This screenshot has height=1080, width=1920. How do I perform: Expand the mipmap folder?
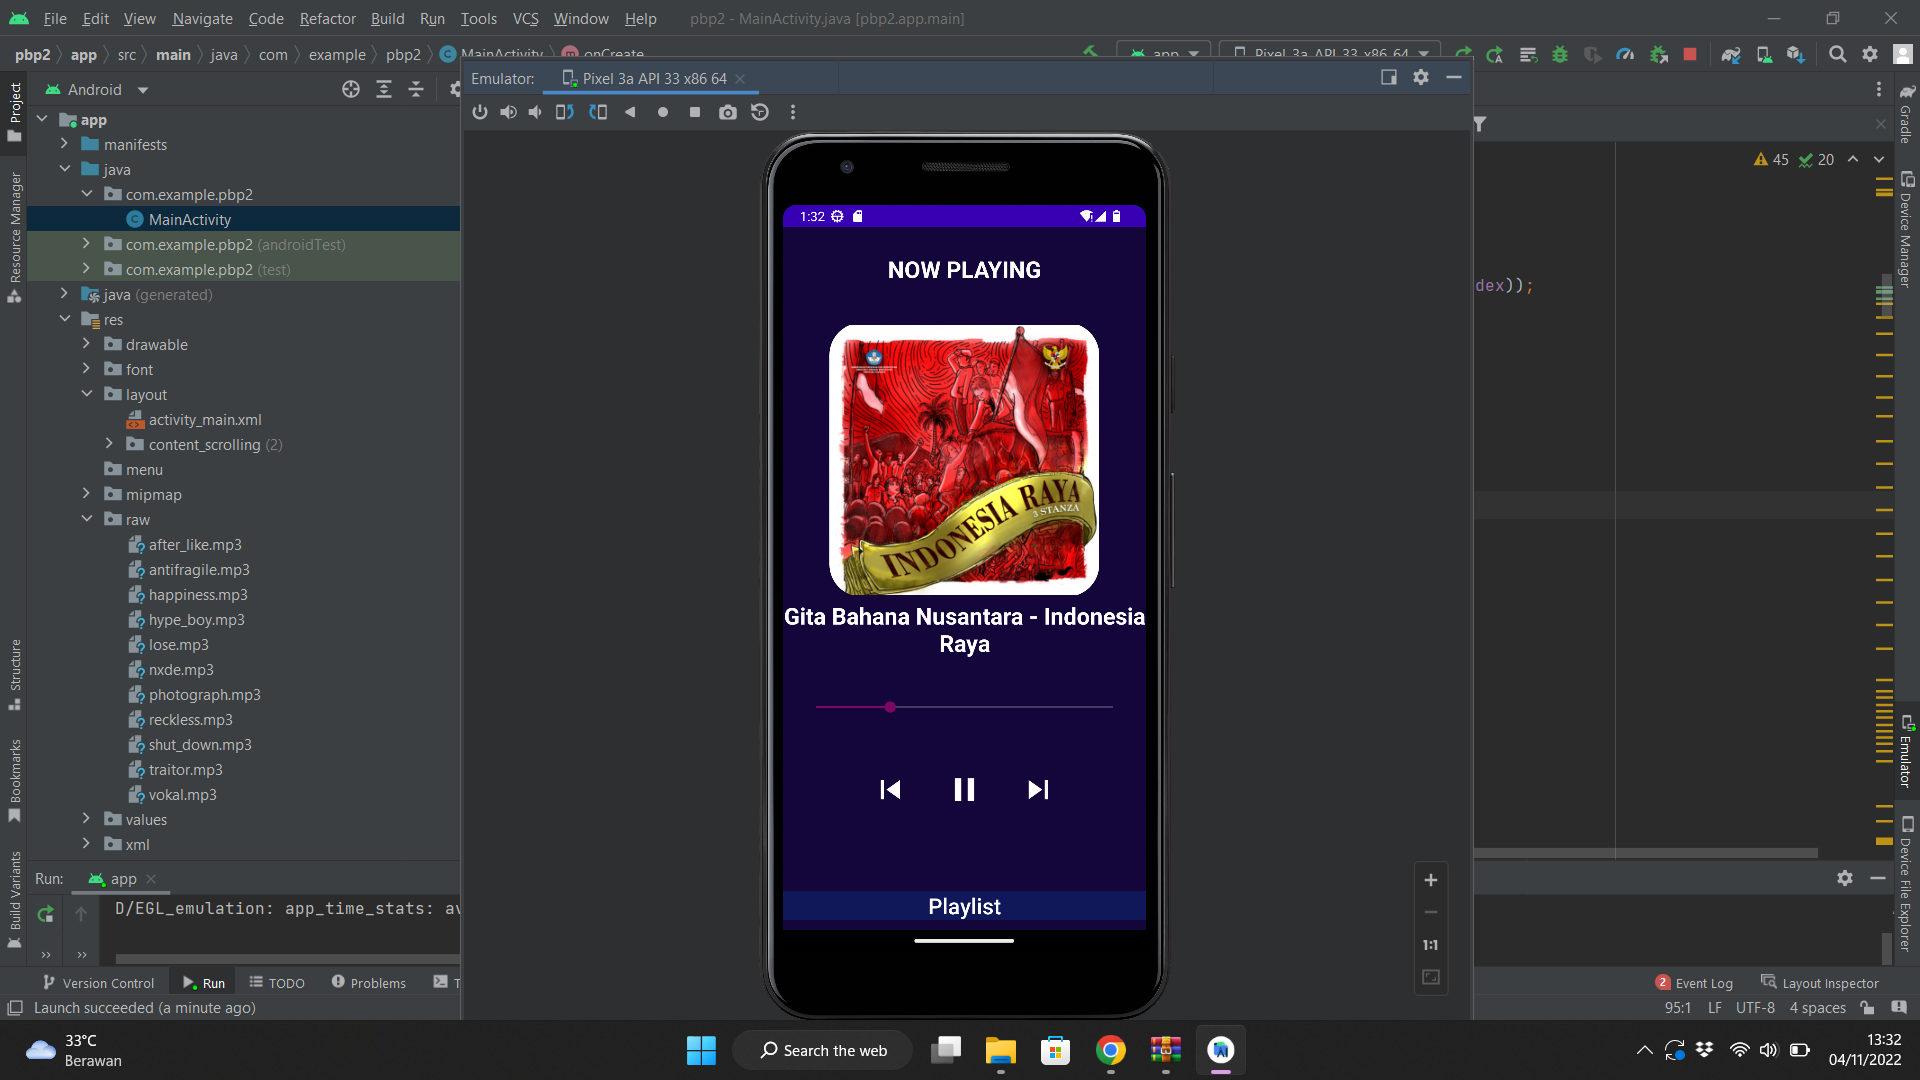pos(86,494)
